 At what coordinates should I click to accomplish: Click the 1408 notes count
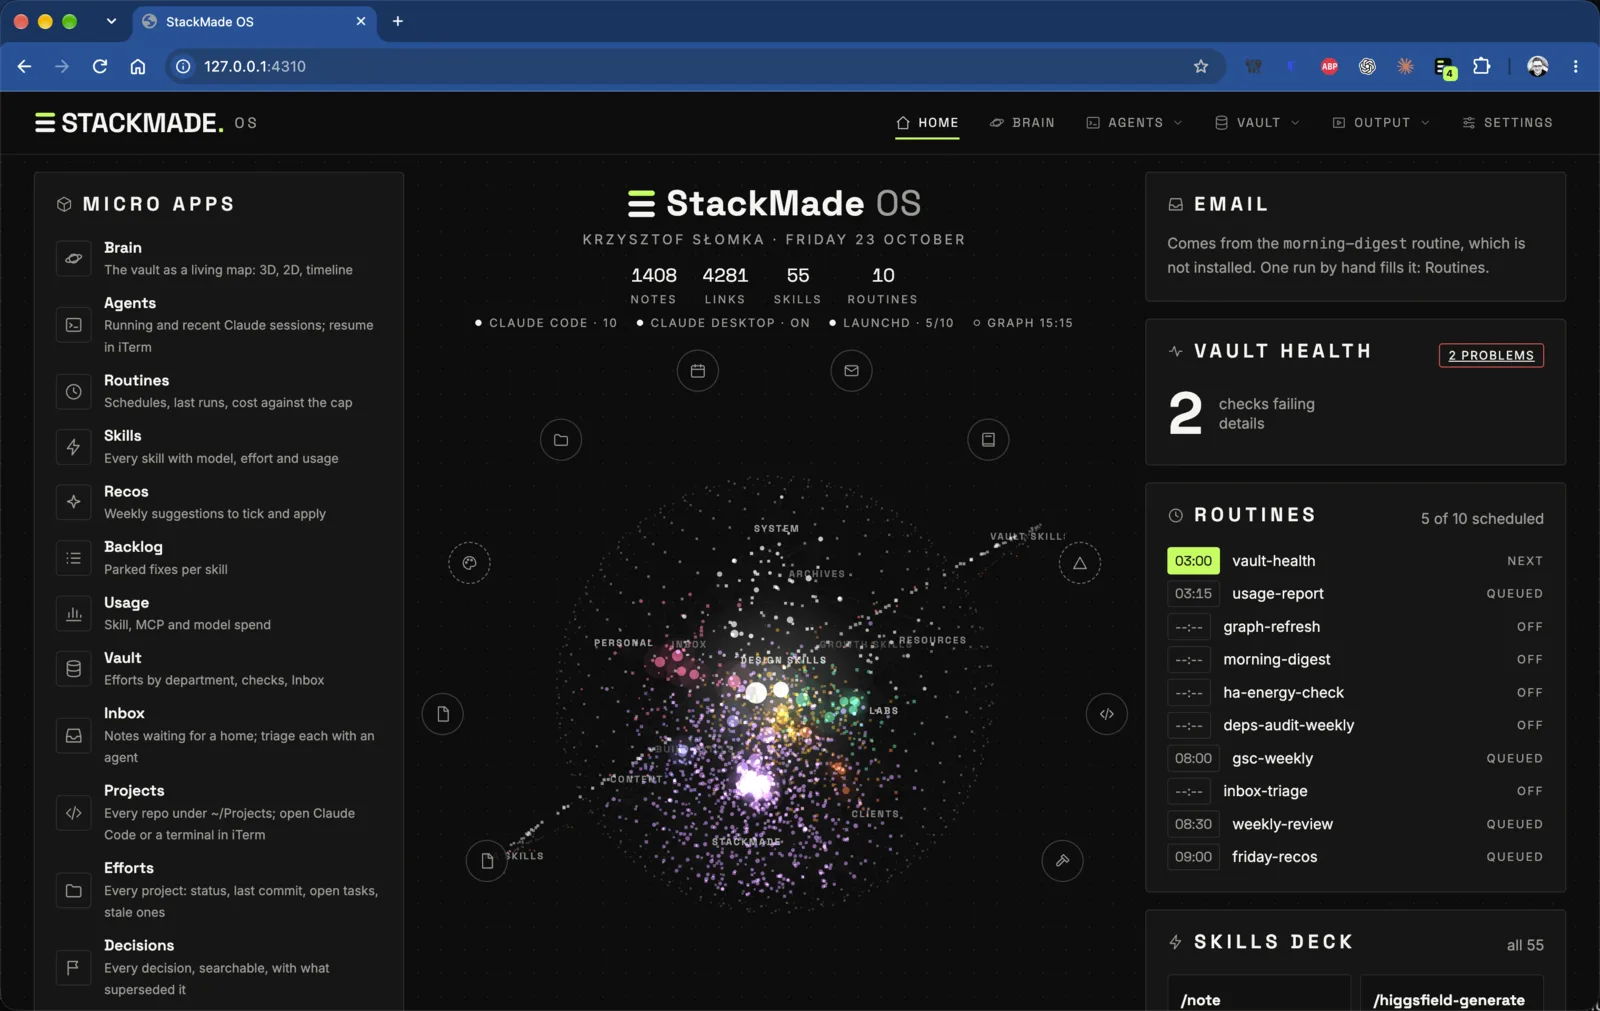pos(653,275)
